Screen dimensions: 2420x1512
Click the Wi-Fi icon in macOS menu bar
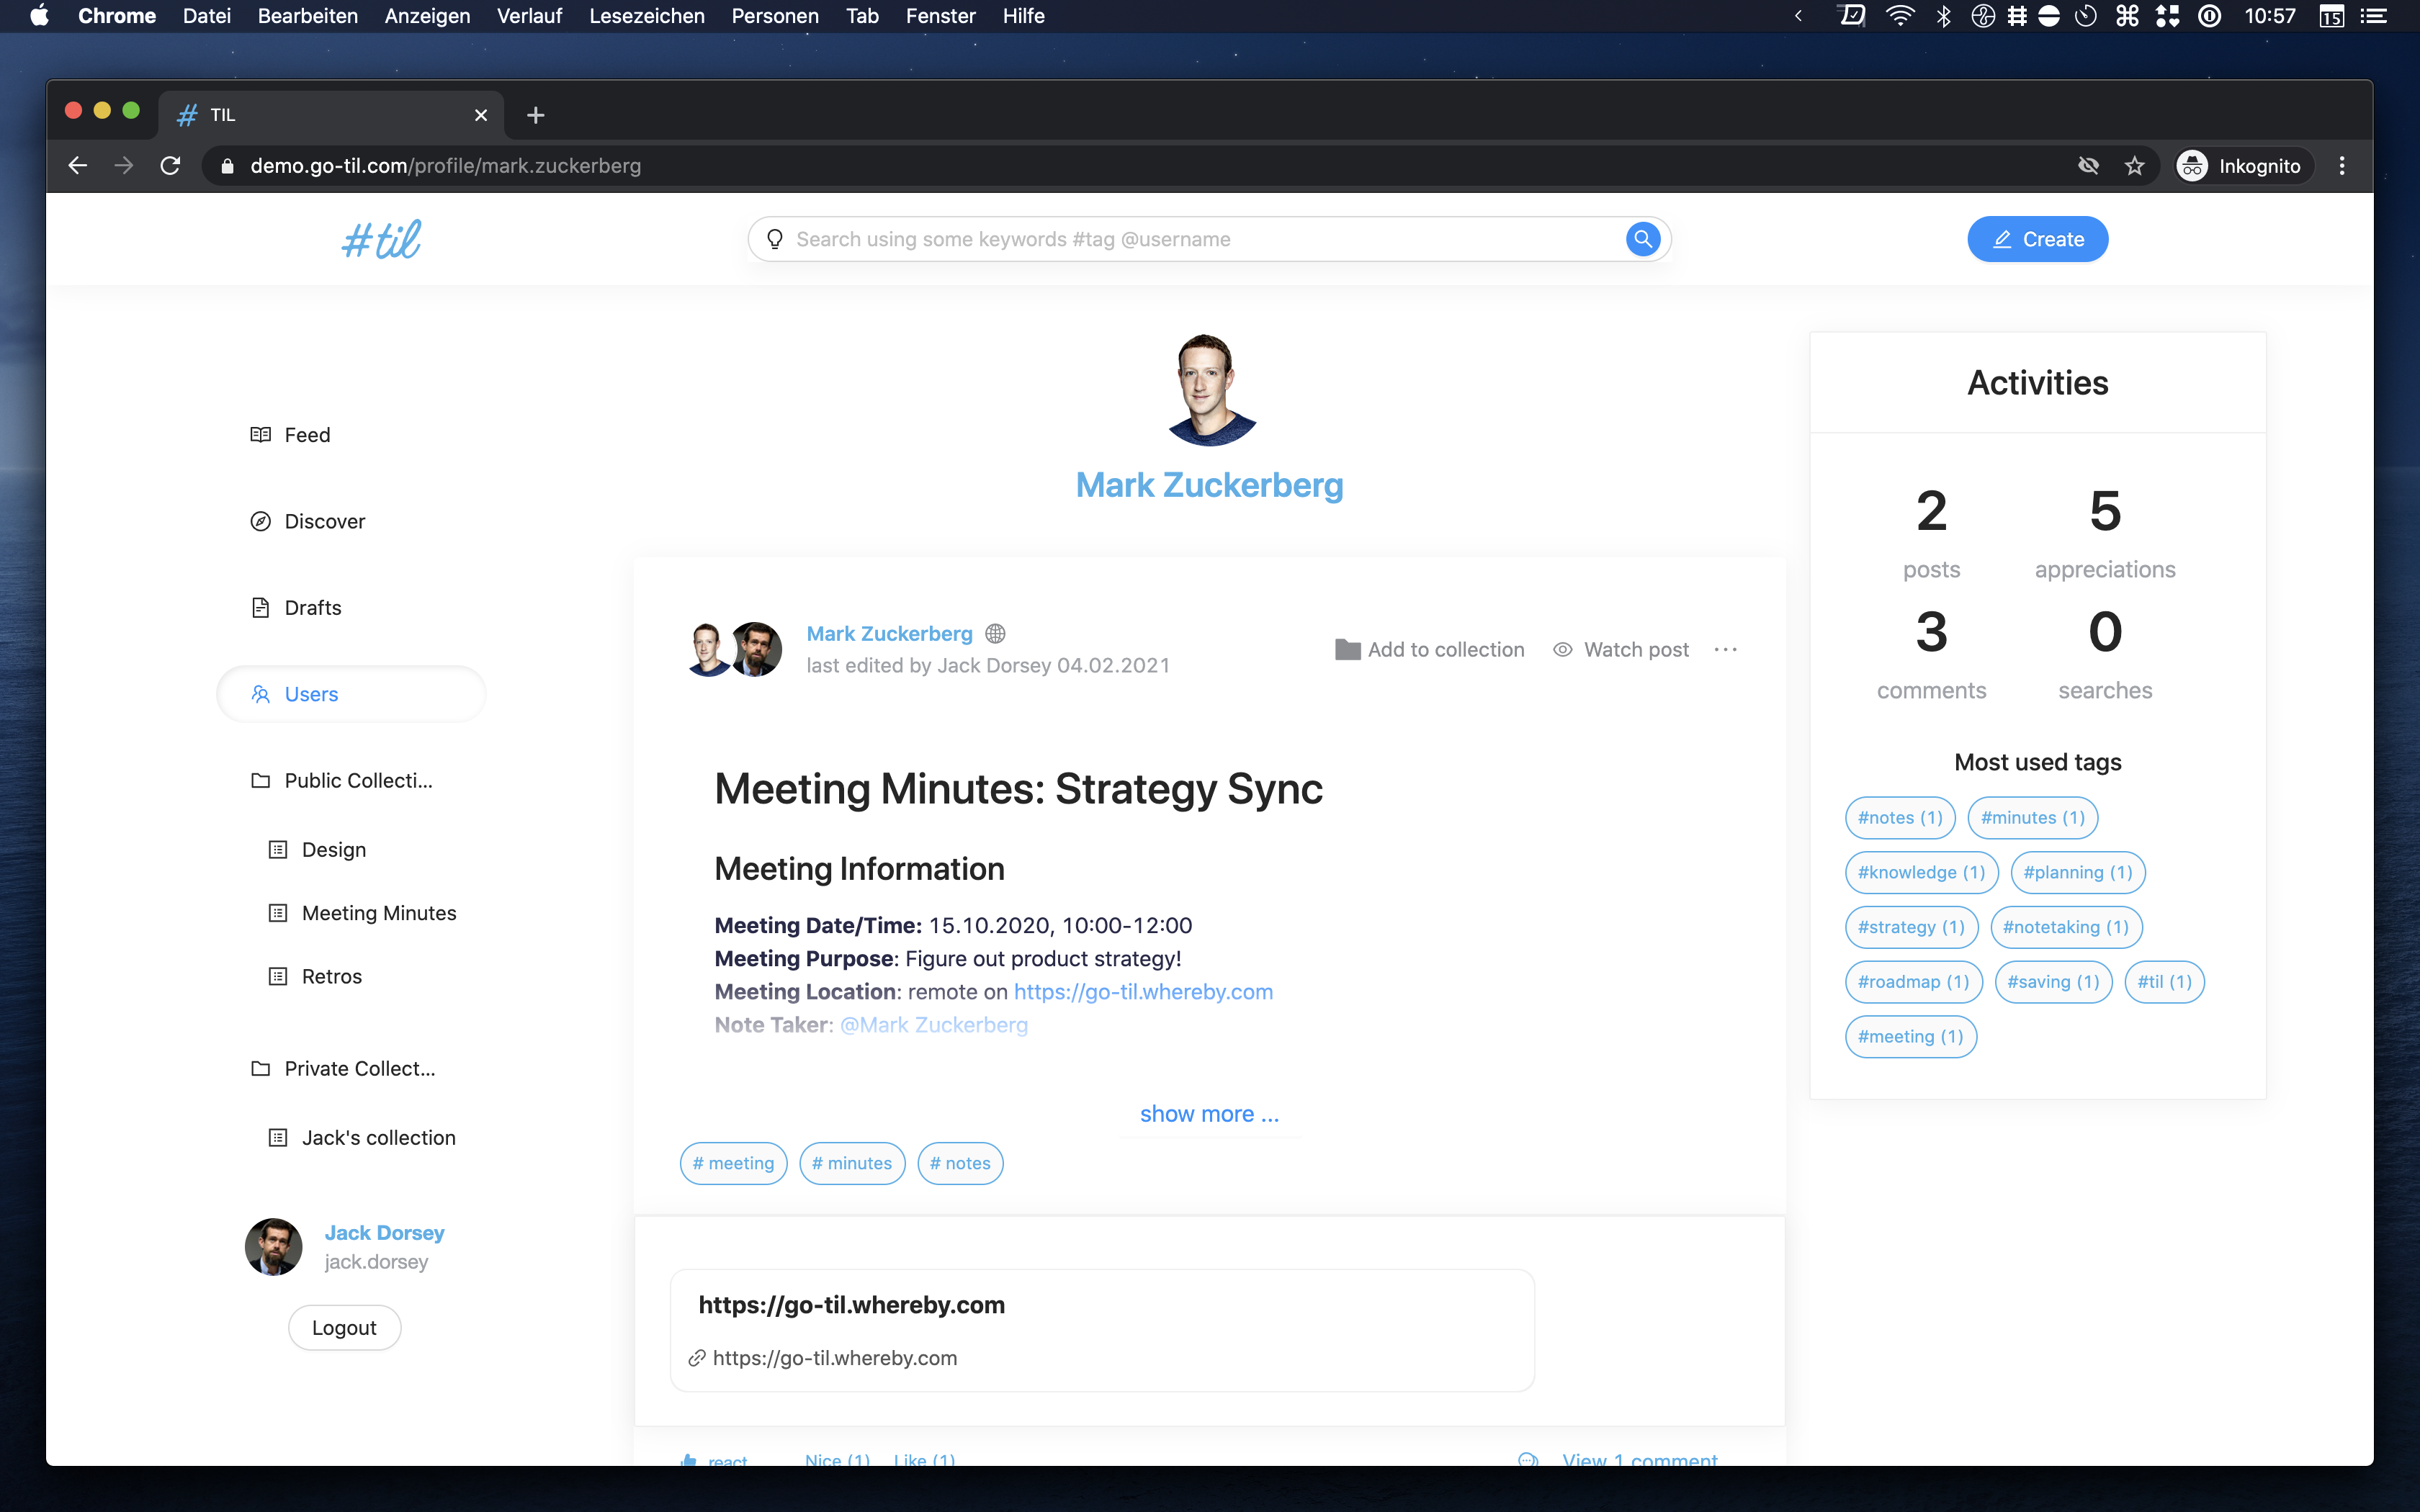(1899, 16)
